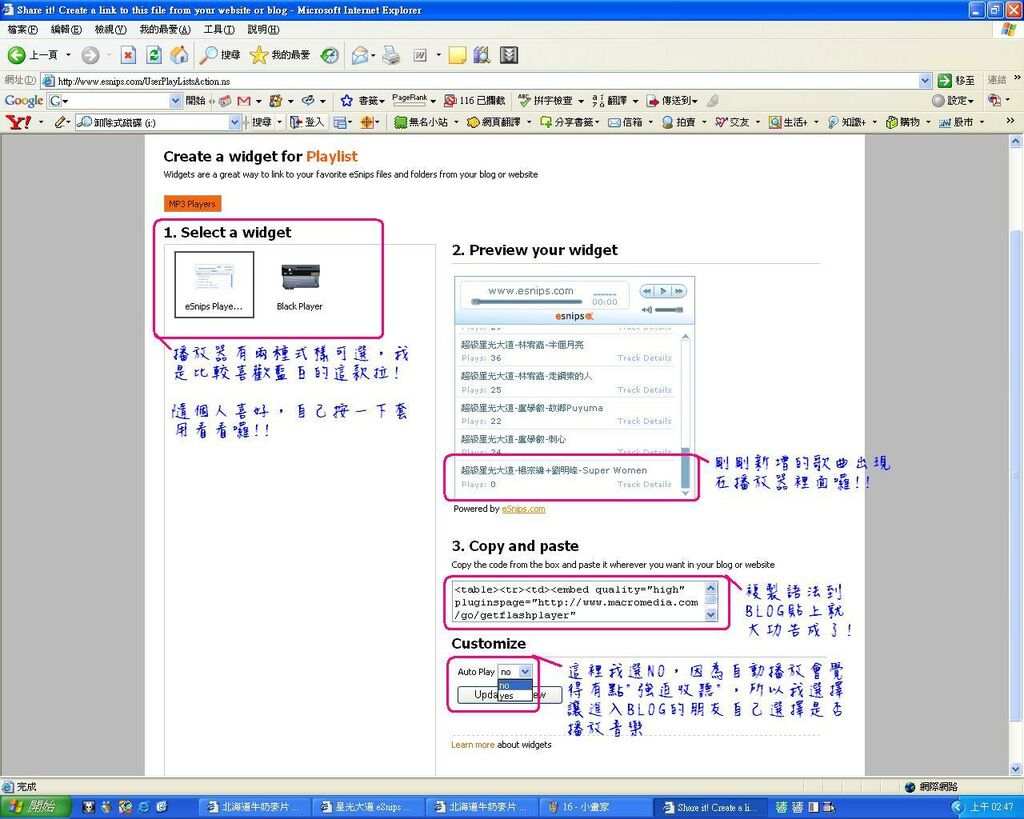Click play button in widget preview
The image size is (1024, 819).
[x=663, y=291]
